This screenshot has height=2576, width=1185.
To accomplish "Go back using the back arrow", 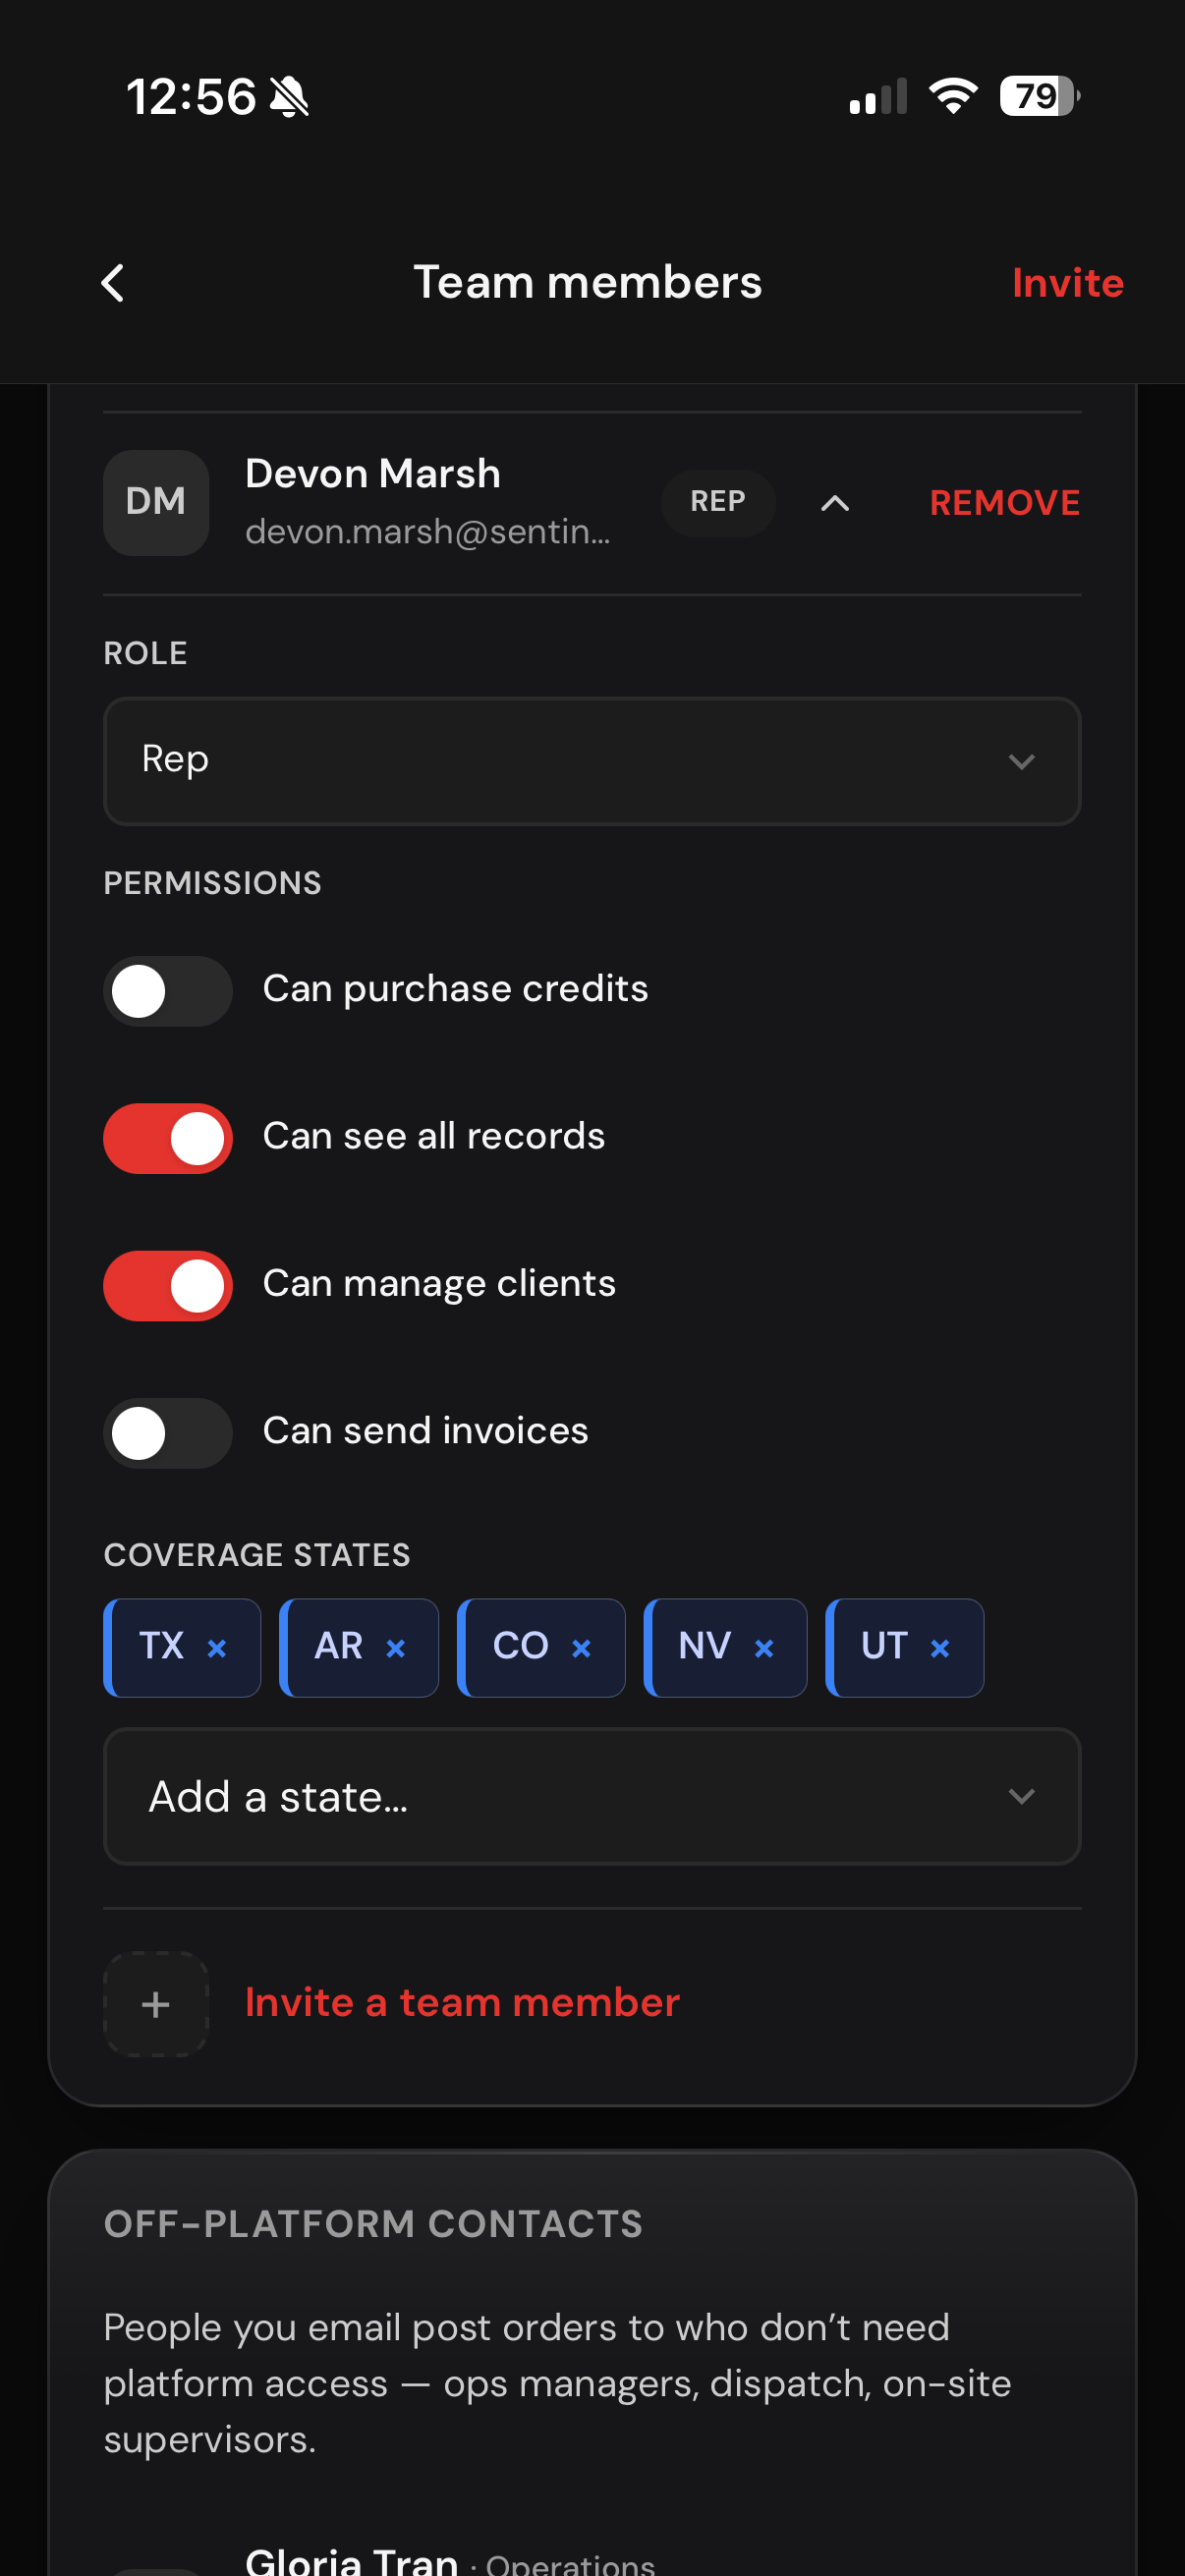I will pyautogui.click(x=114, y=283).
